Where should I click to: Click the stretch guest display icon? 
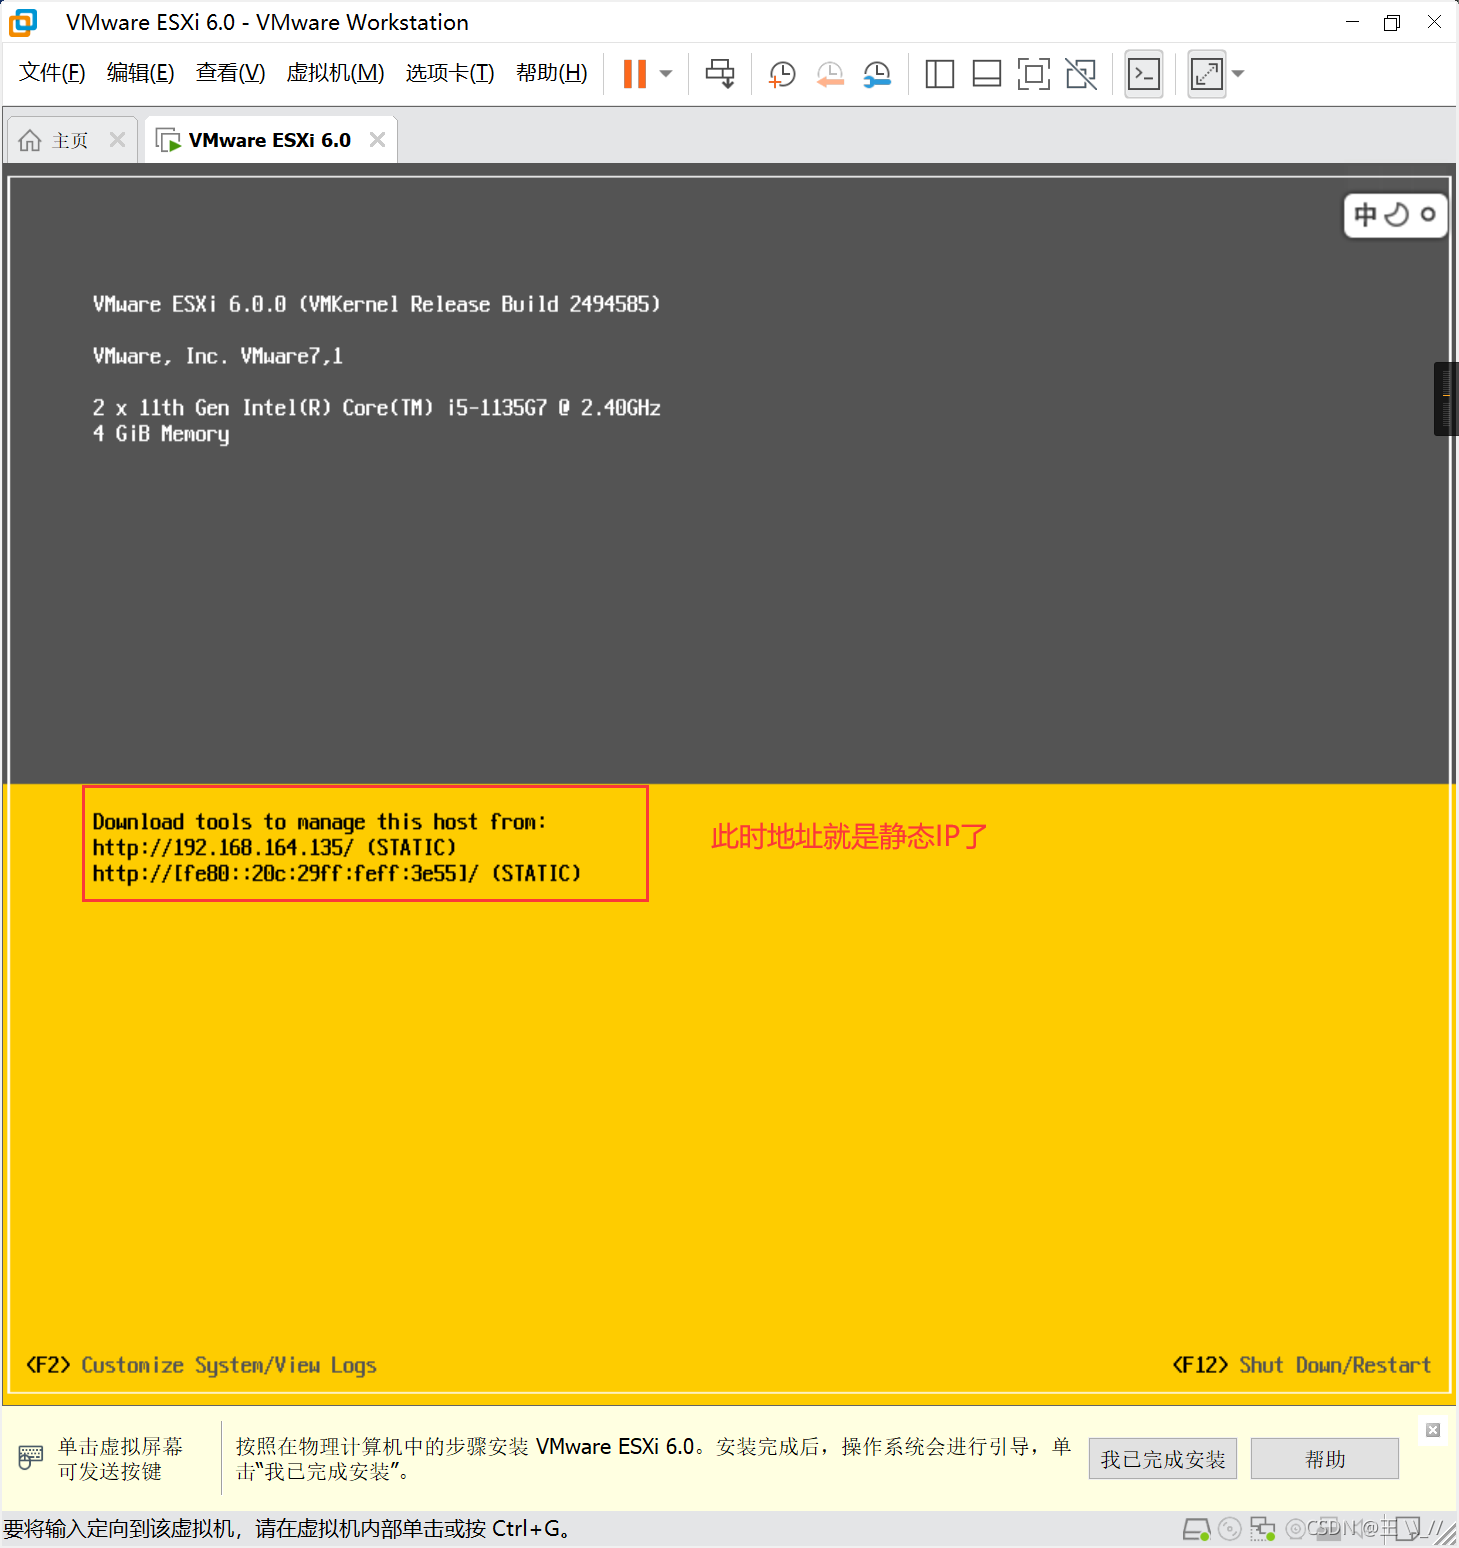pos(1207,74)
